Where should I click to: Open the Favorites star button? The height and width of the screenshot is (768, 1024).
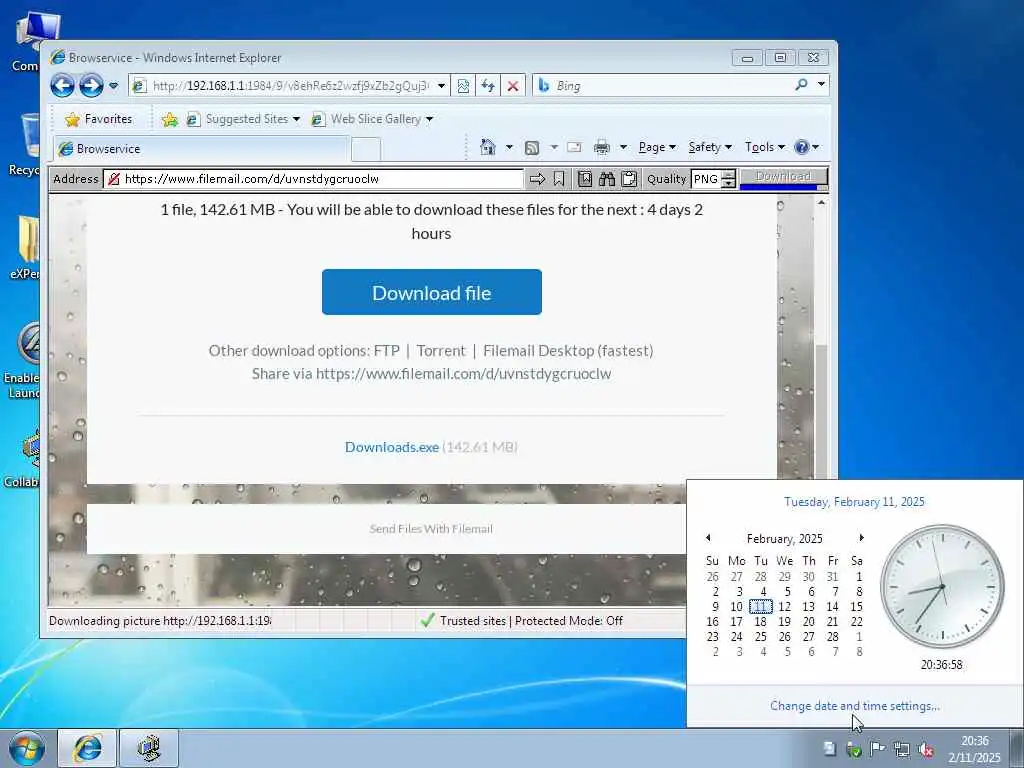pyautogui.click(x=99, y=119)
